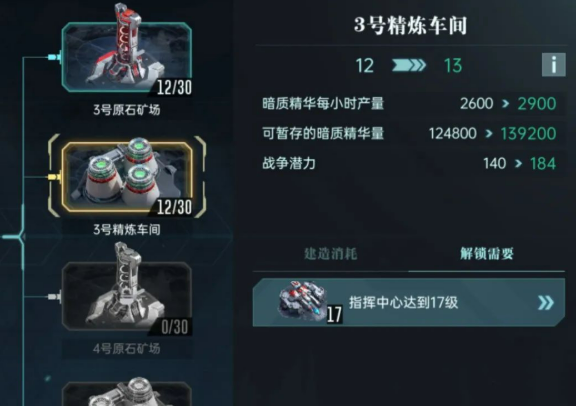Click the 12/30 level badge on 3号精炼车间
The image size is (576, 406).
click(x=174, y=207)
